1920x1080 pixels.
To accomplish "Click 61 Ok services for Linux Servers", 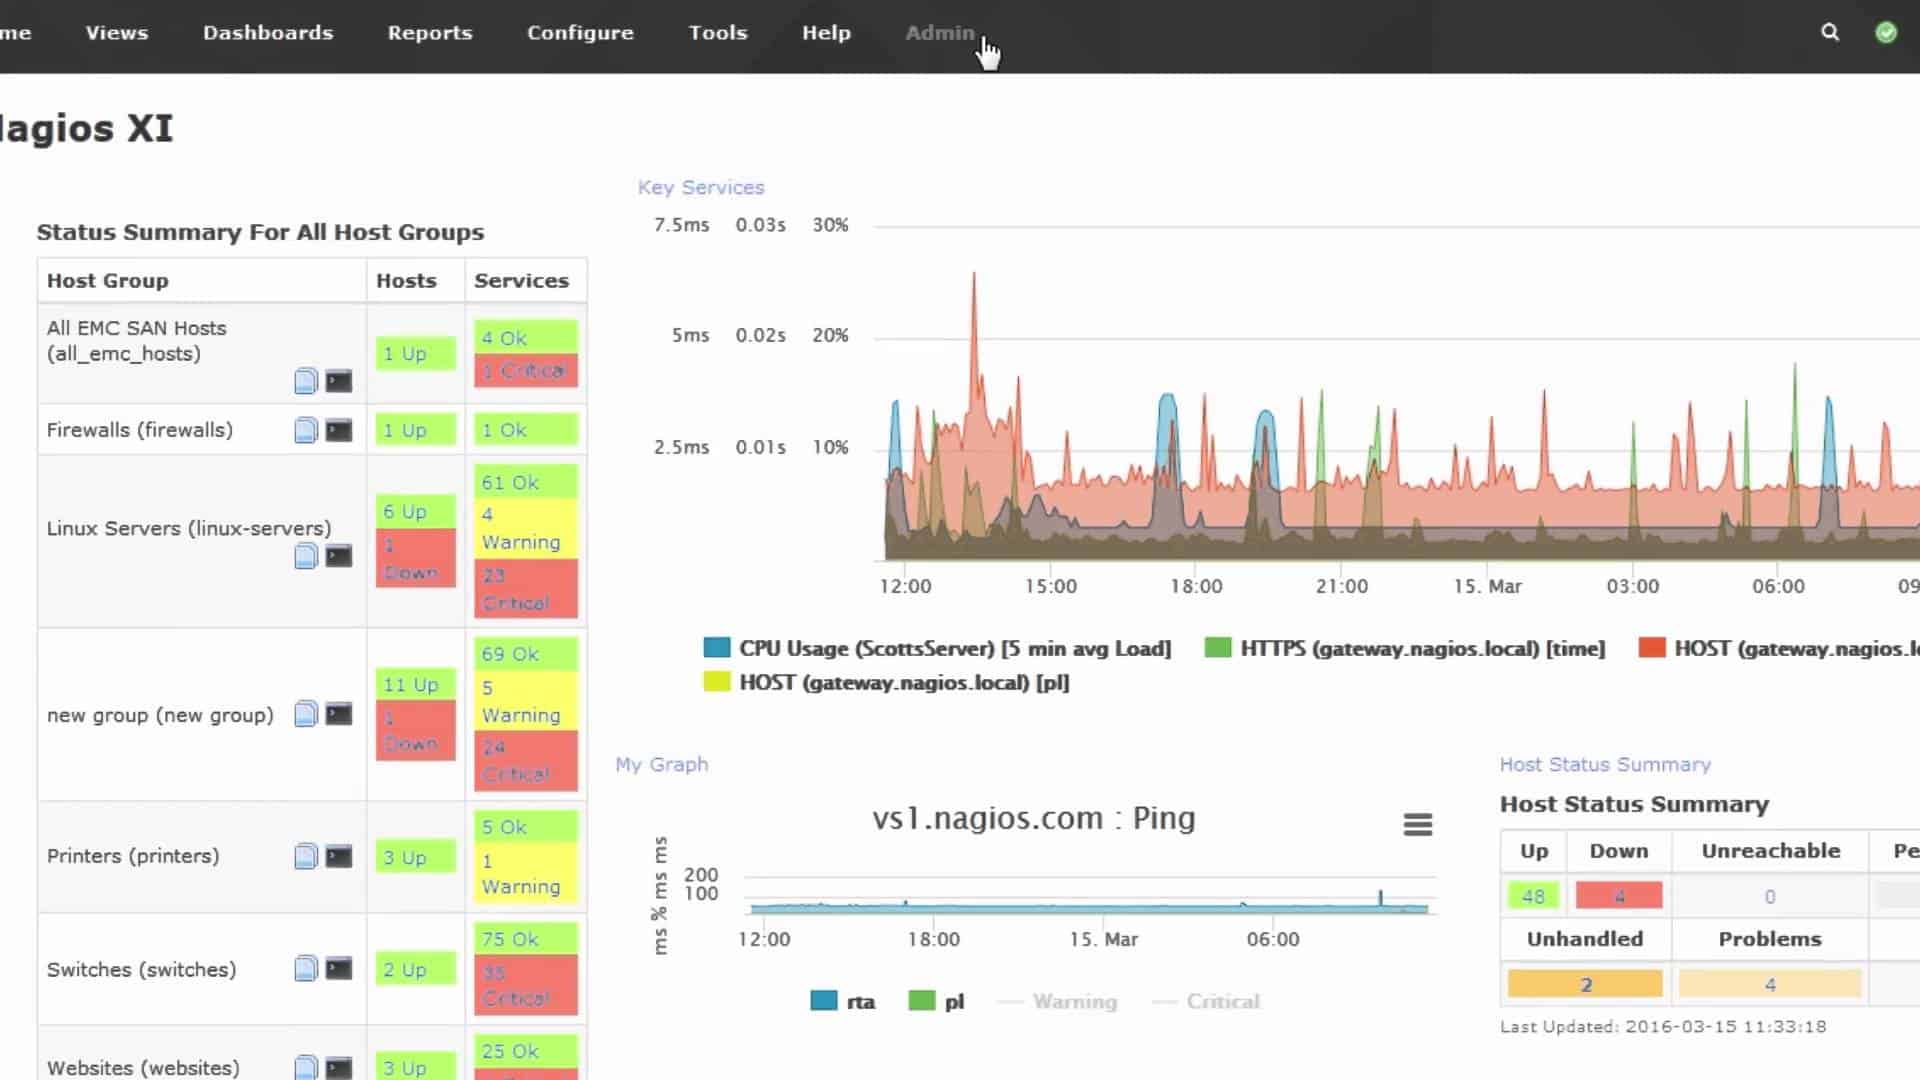I will tap(526, 482).
